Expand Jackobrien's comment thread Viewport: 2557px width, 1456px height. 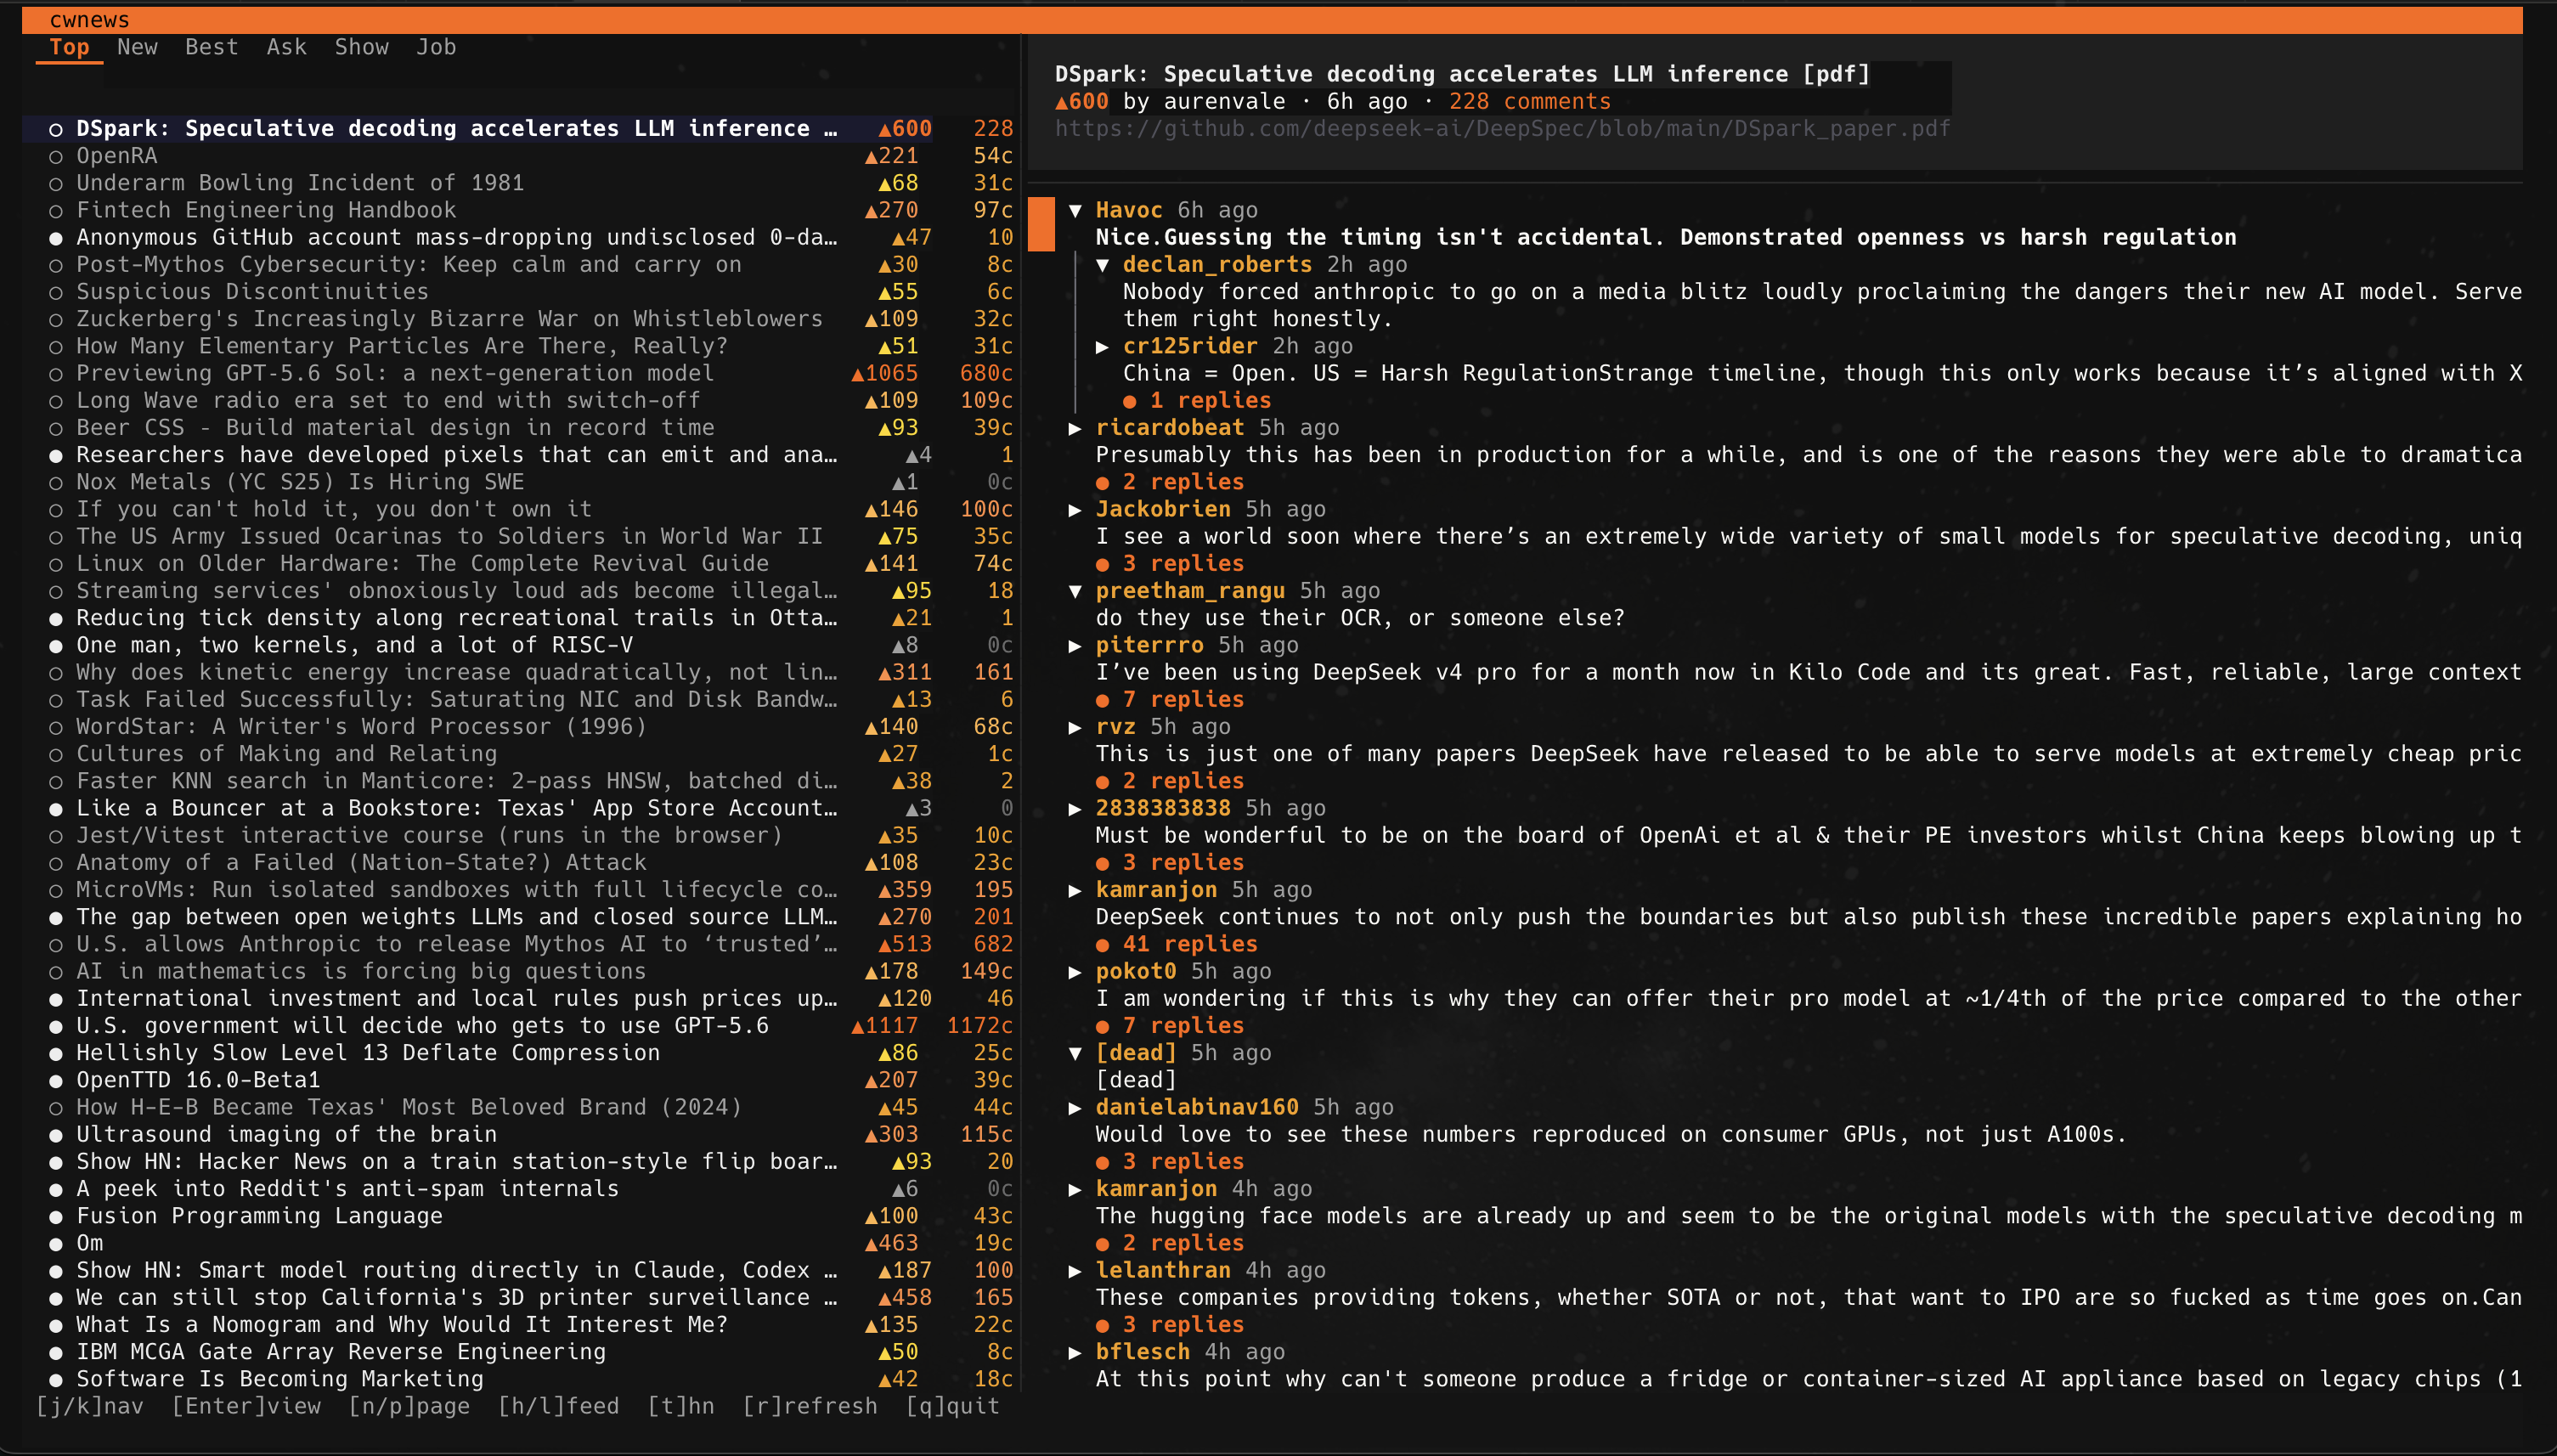[x=1075, y=510]
